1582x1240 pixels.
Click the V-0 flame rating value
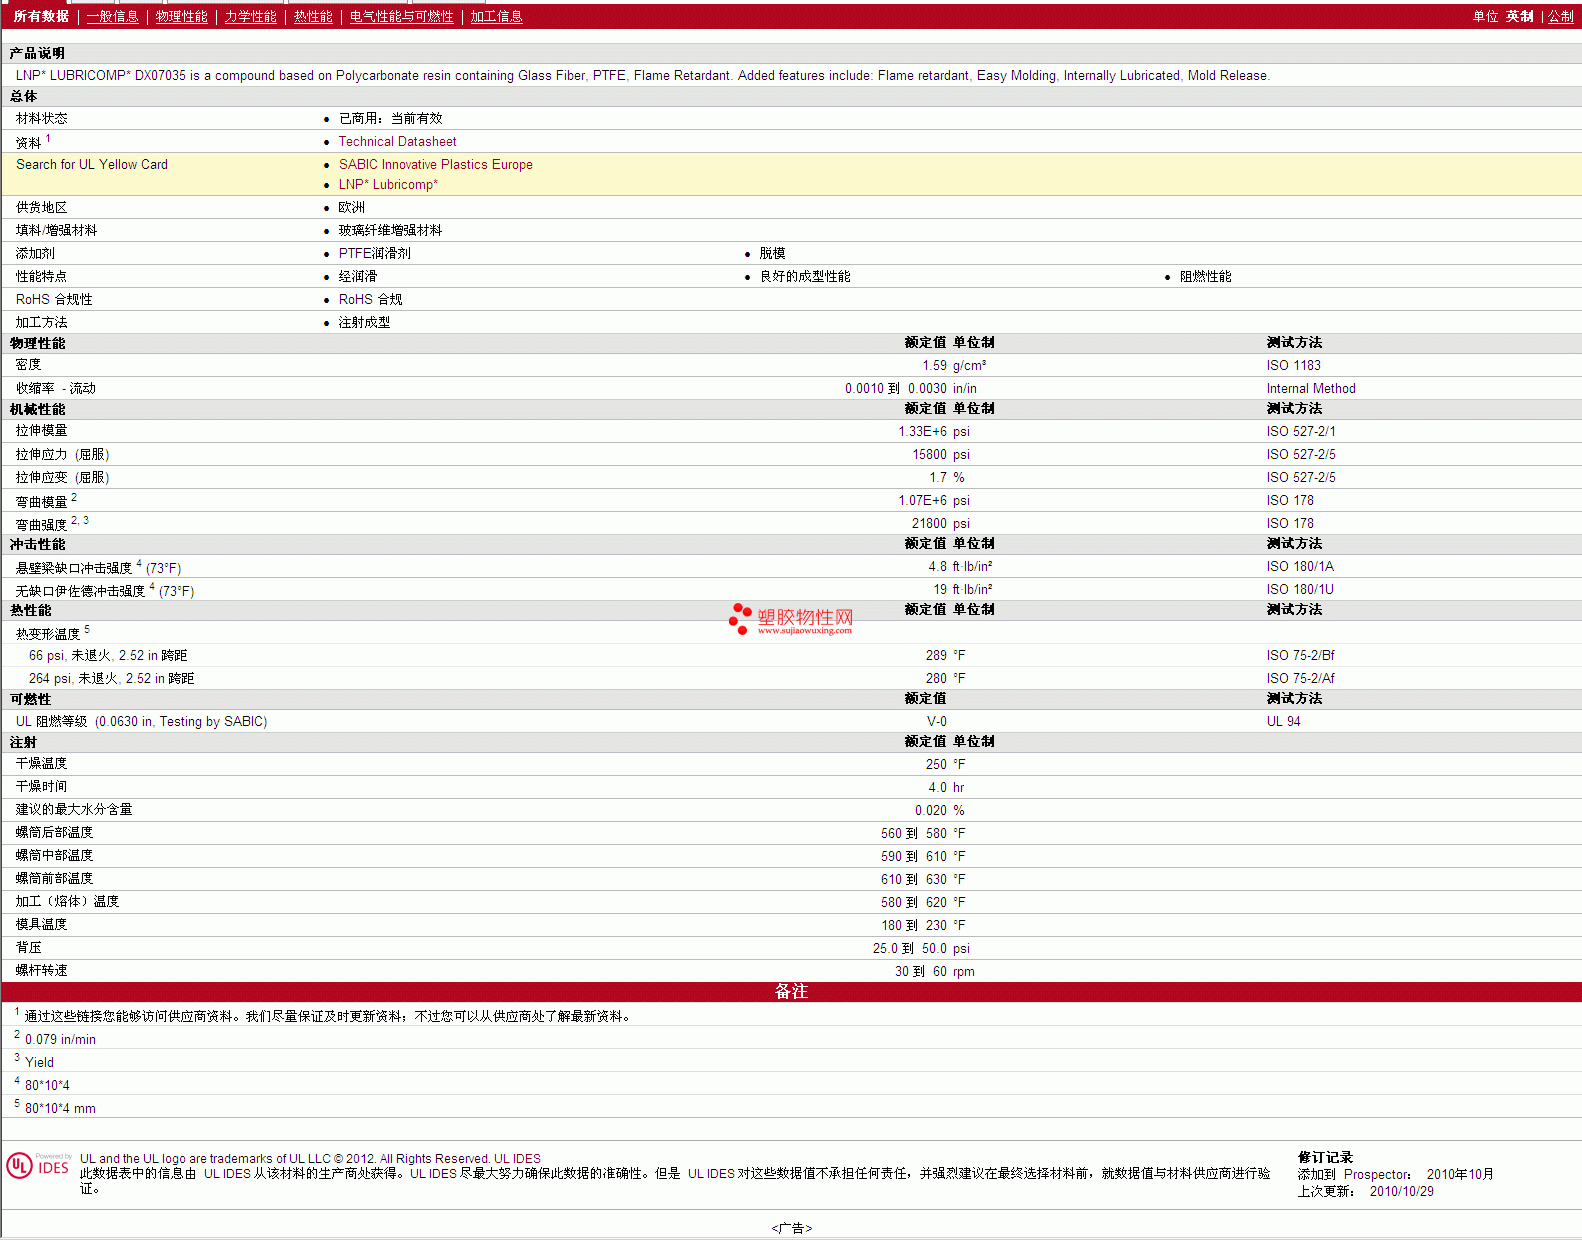click(936, 722)
